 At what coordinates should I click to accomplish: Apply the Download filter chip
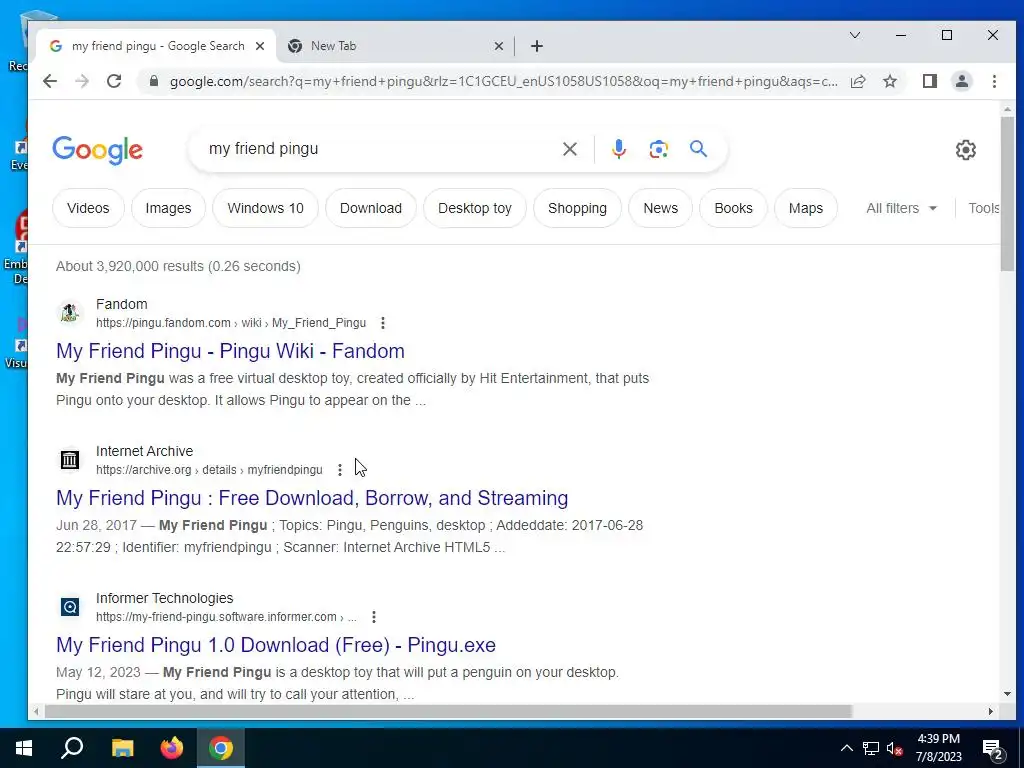point(370,208)
